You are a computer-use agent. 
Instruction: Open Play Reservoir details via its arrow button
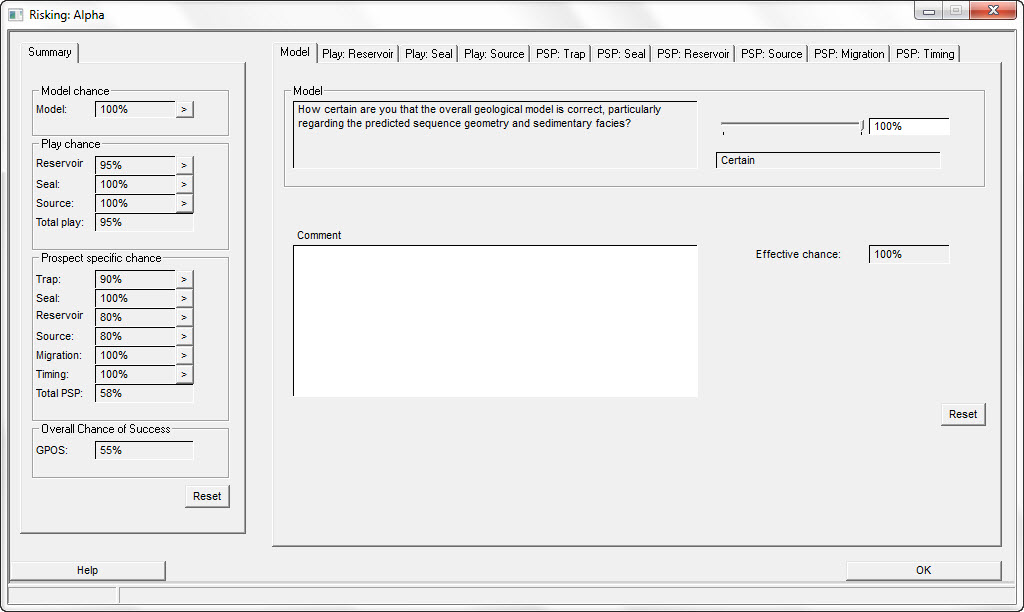(184, 165)
